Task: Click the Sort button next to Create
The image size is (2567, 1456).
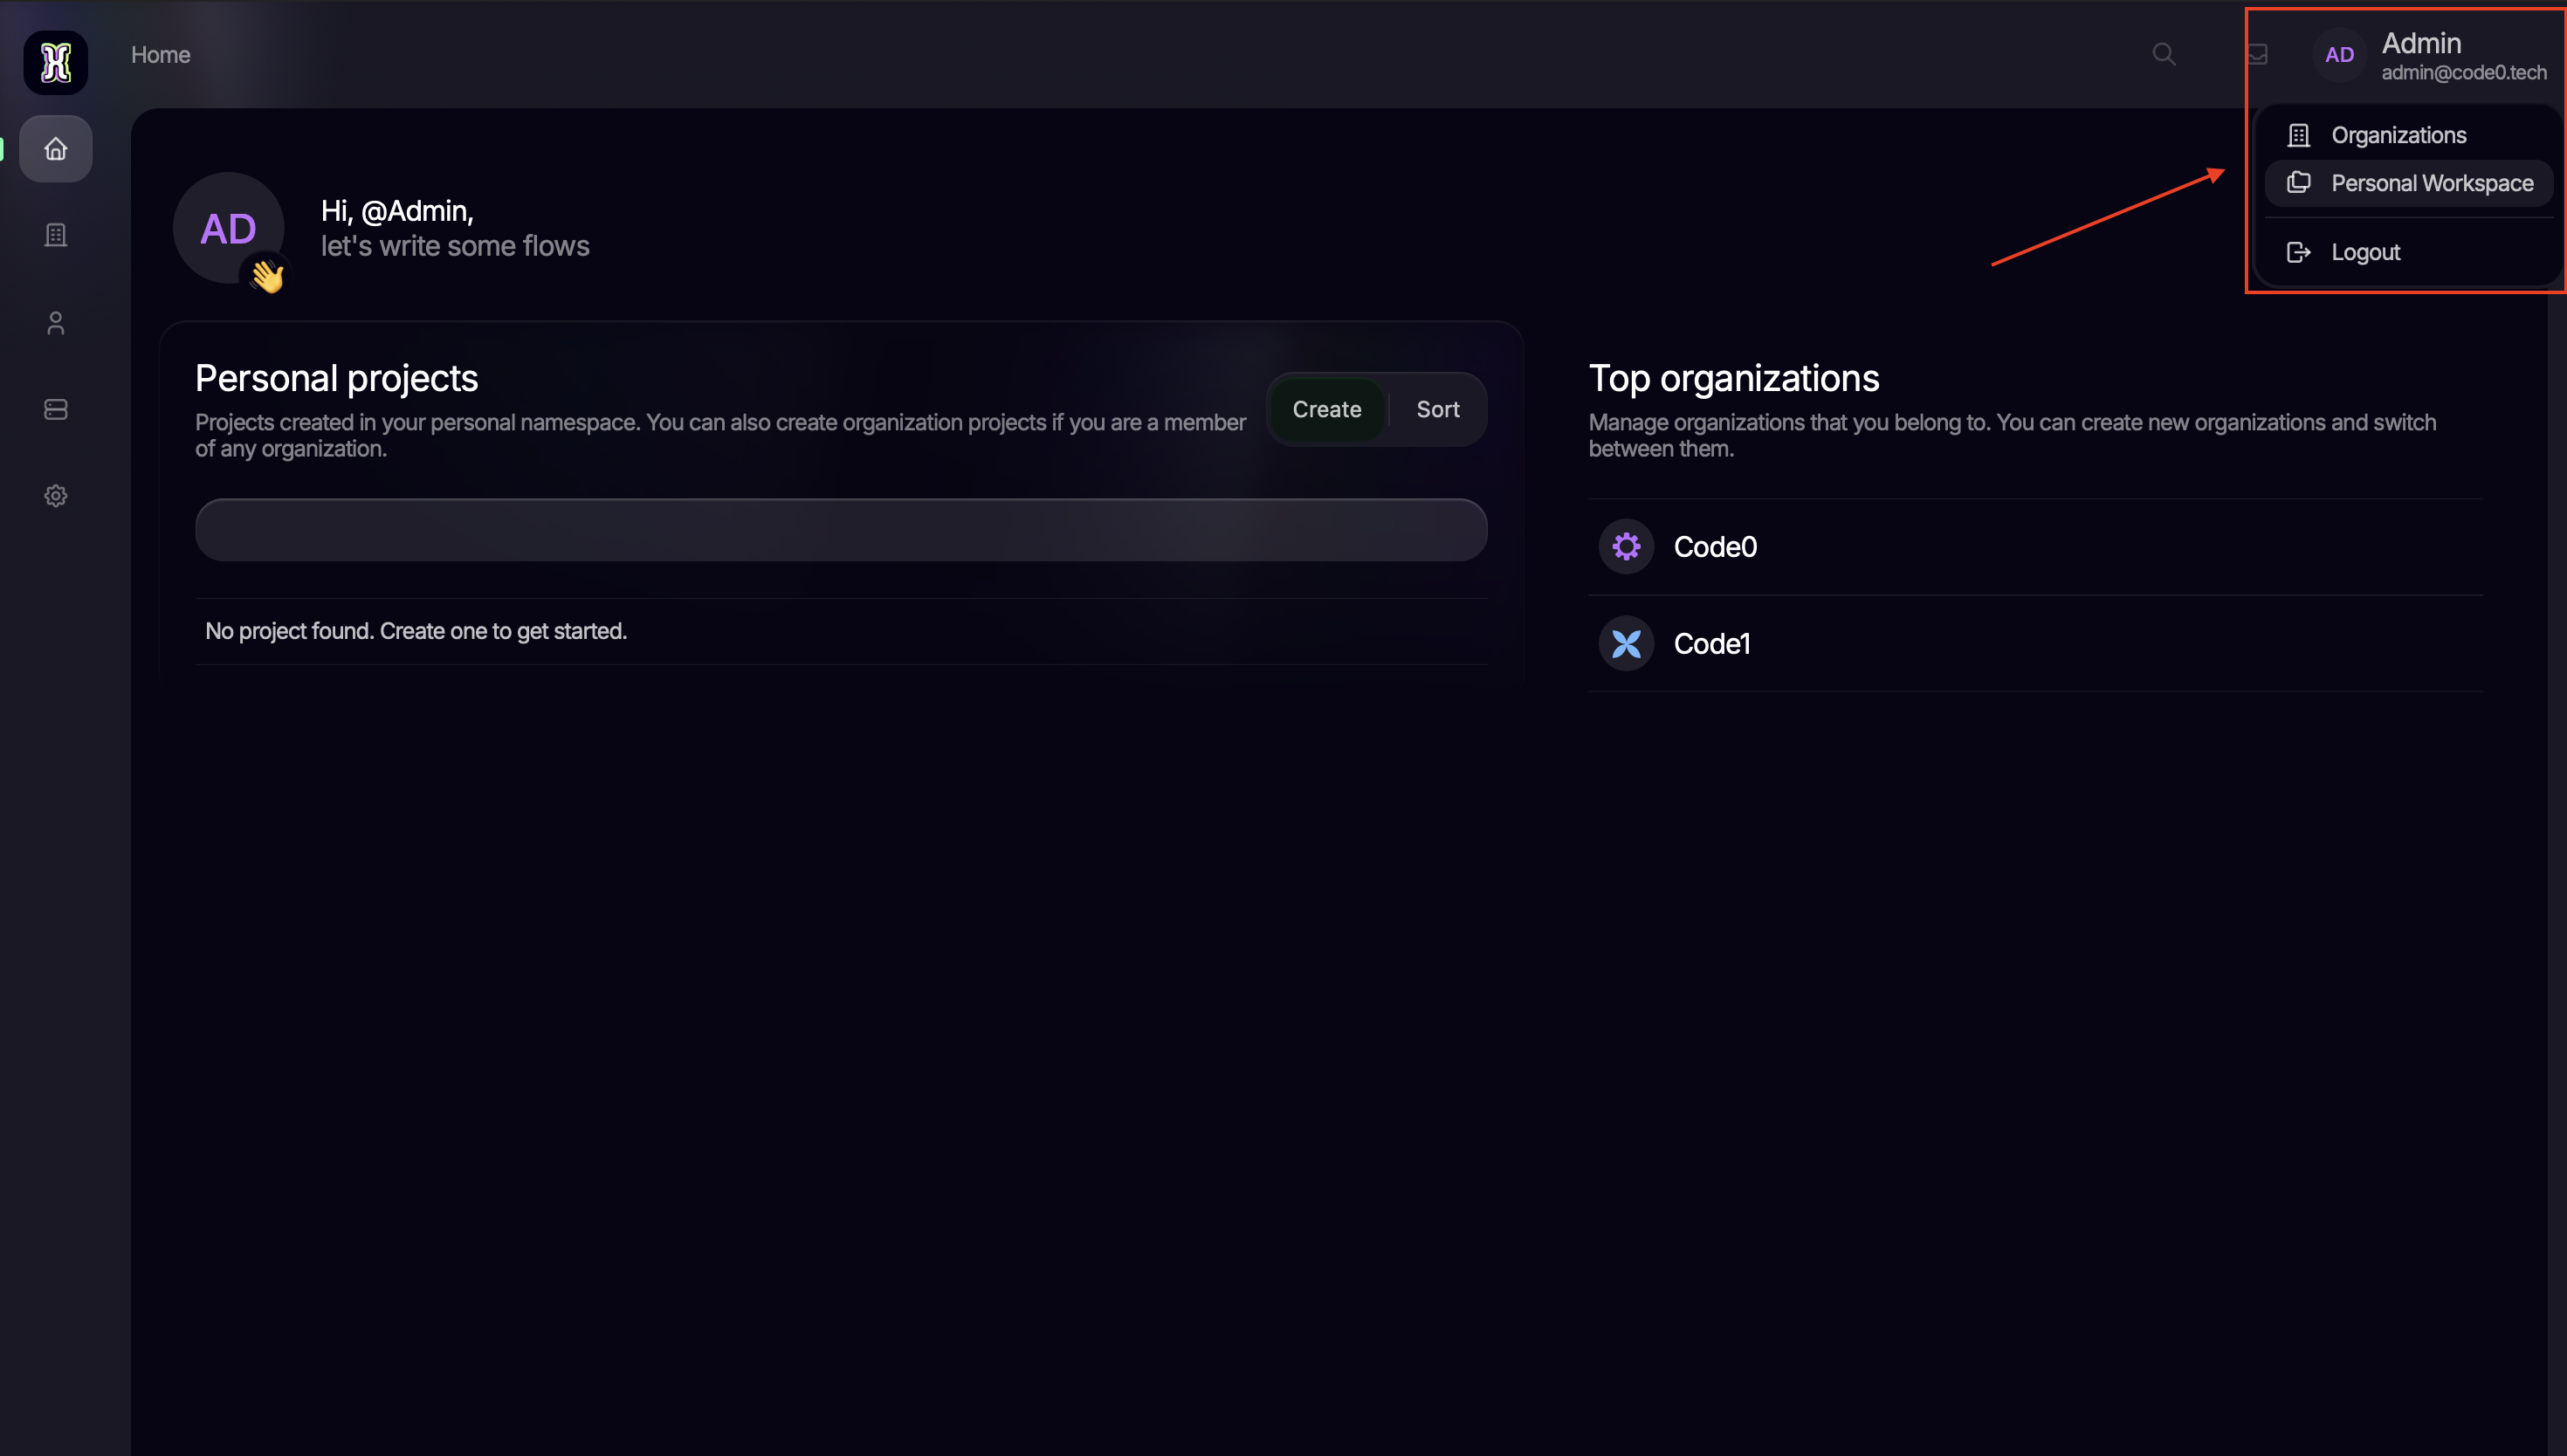Action: click(x=1437, y=409)
